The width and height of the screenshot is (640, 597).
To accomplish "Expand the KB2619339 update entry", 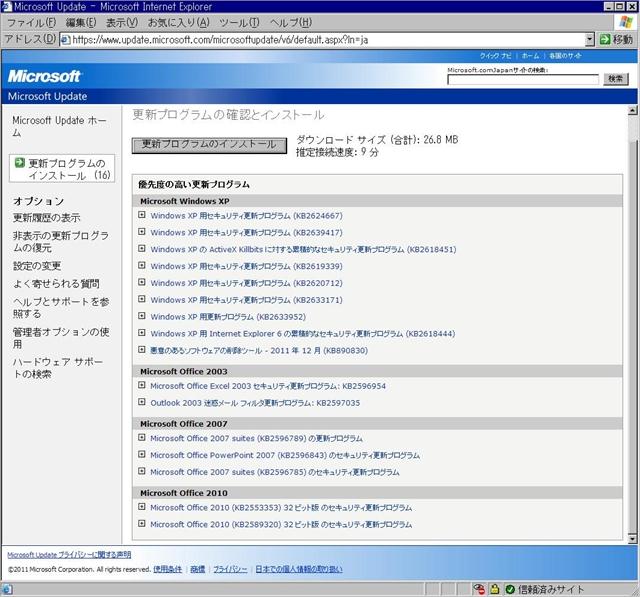I will click(142, 265).
